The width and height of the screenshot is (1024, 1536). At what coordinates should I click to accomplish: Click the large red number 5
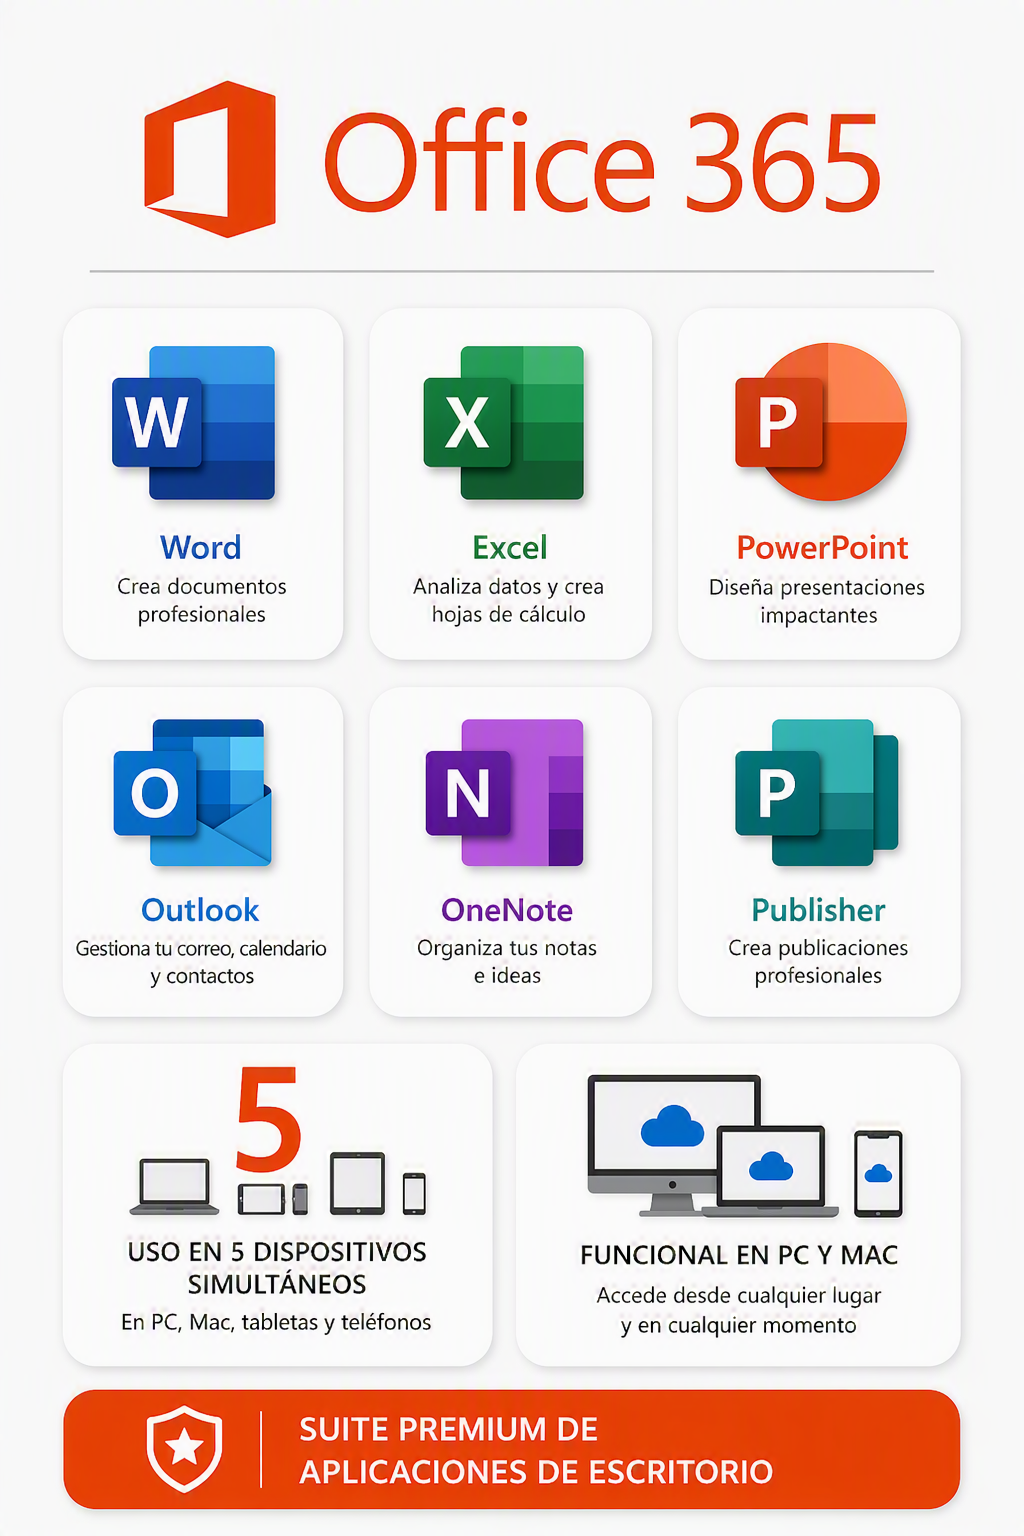click(x=268, y=1119)
